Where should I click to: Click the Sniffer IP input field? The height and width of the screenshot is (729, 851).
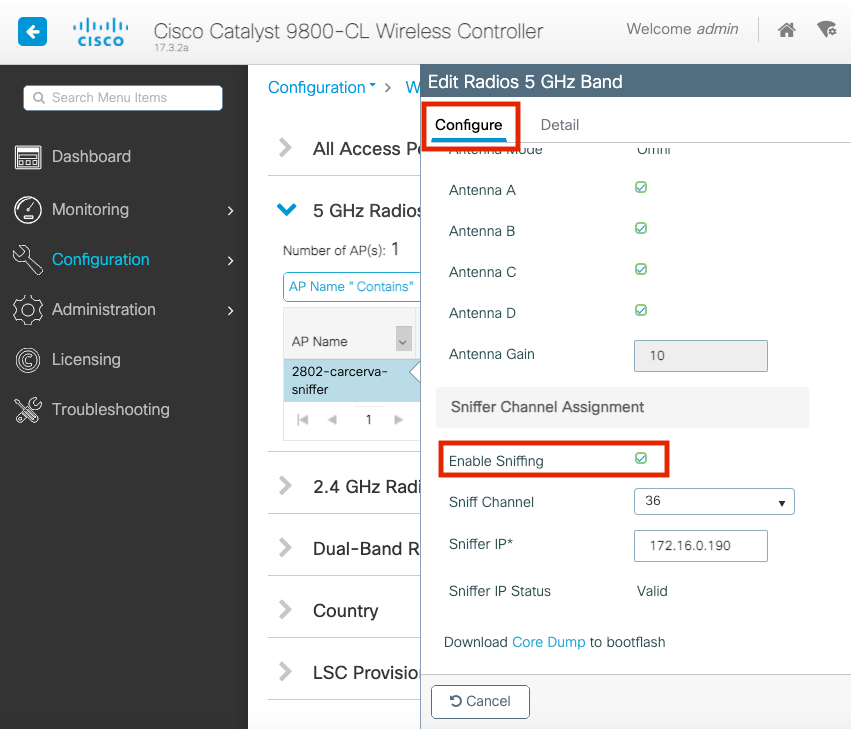[700, 546]
